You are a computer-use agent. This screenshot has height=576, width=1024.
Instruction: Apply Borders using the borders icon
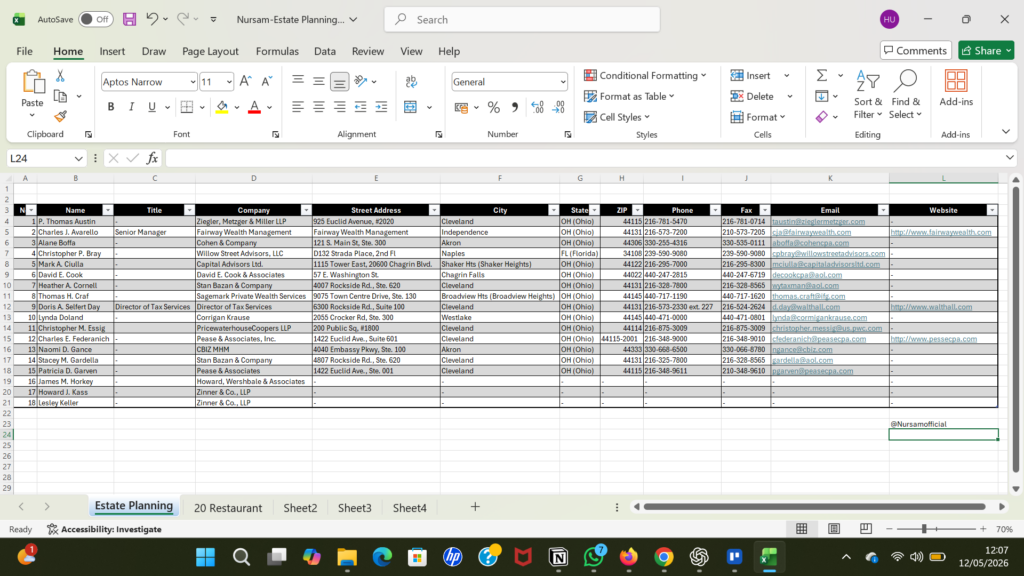[x=187, y=107]
